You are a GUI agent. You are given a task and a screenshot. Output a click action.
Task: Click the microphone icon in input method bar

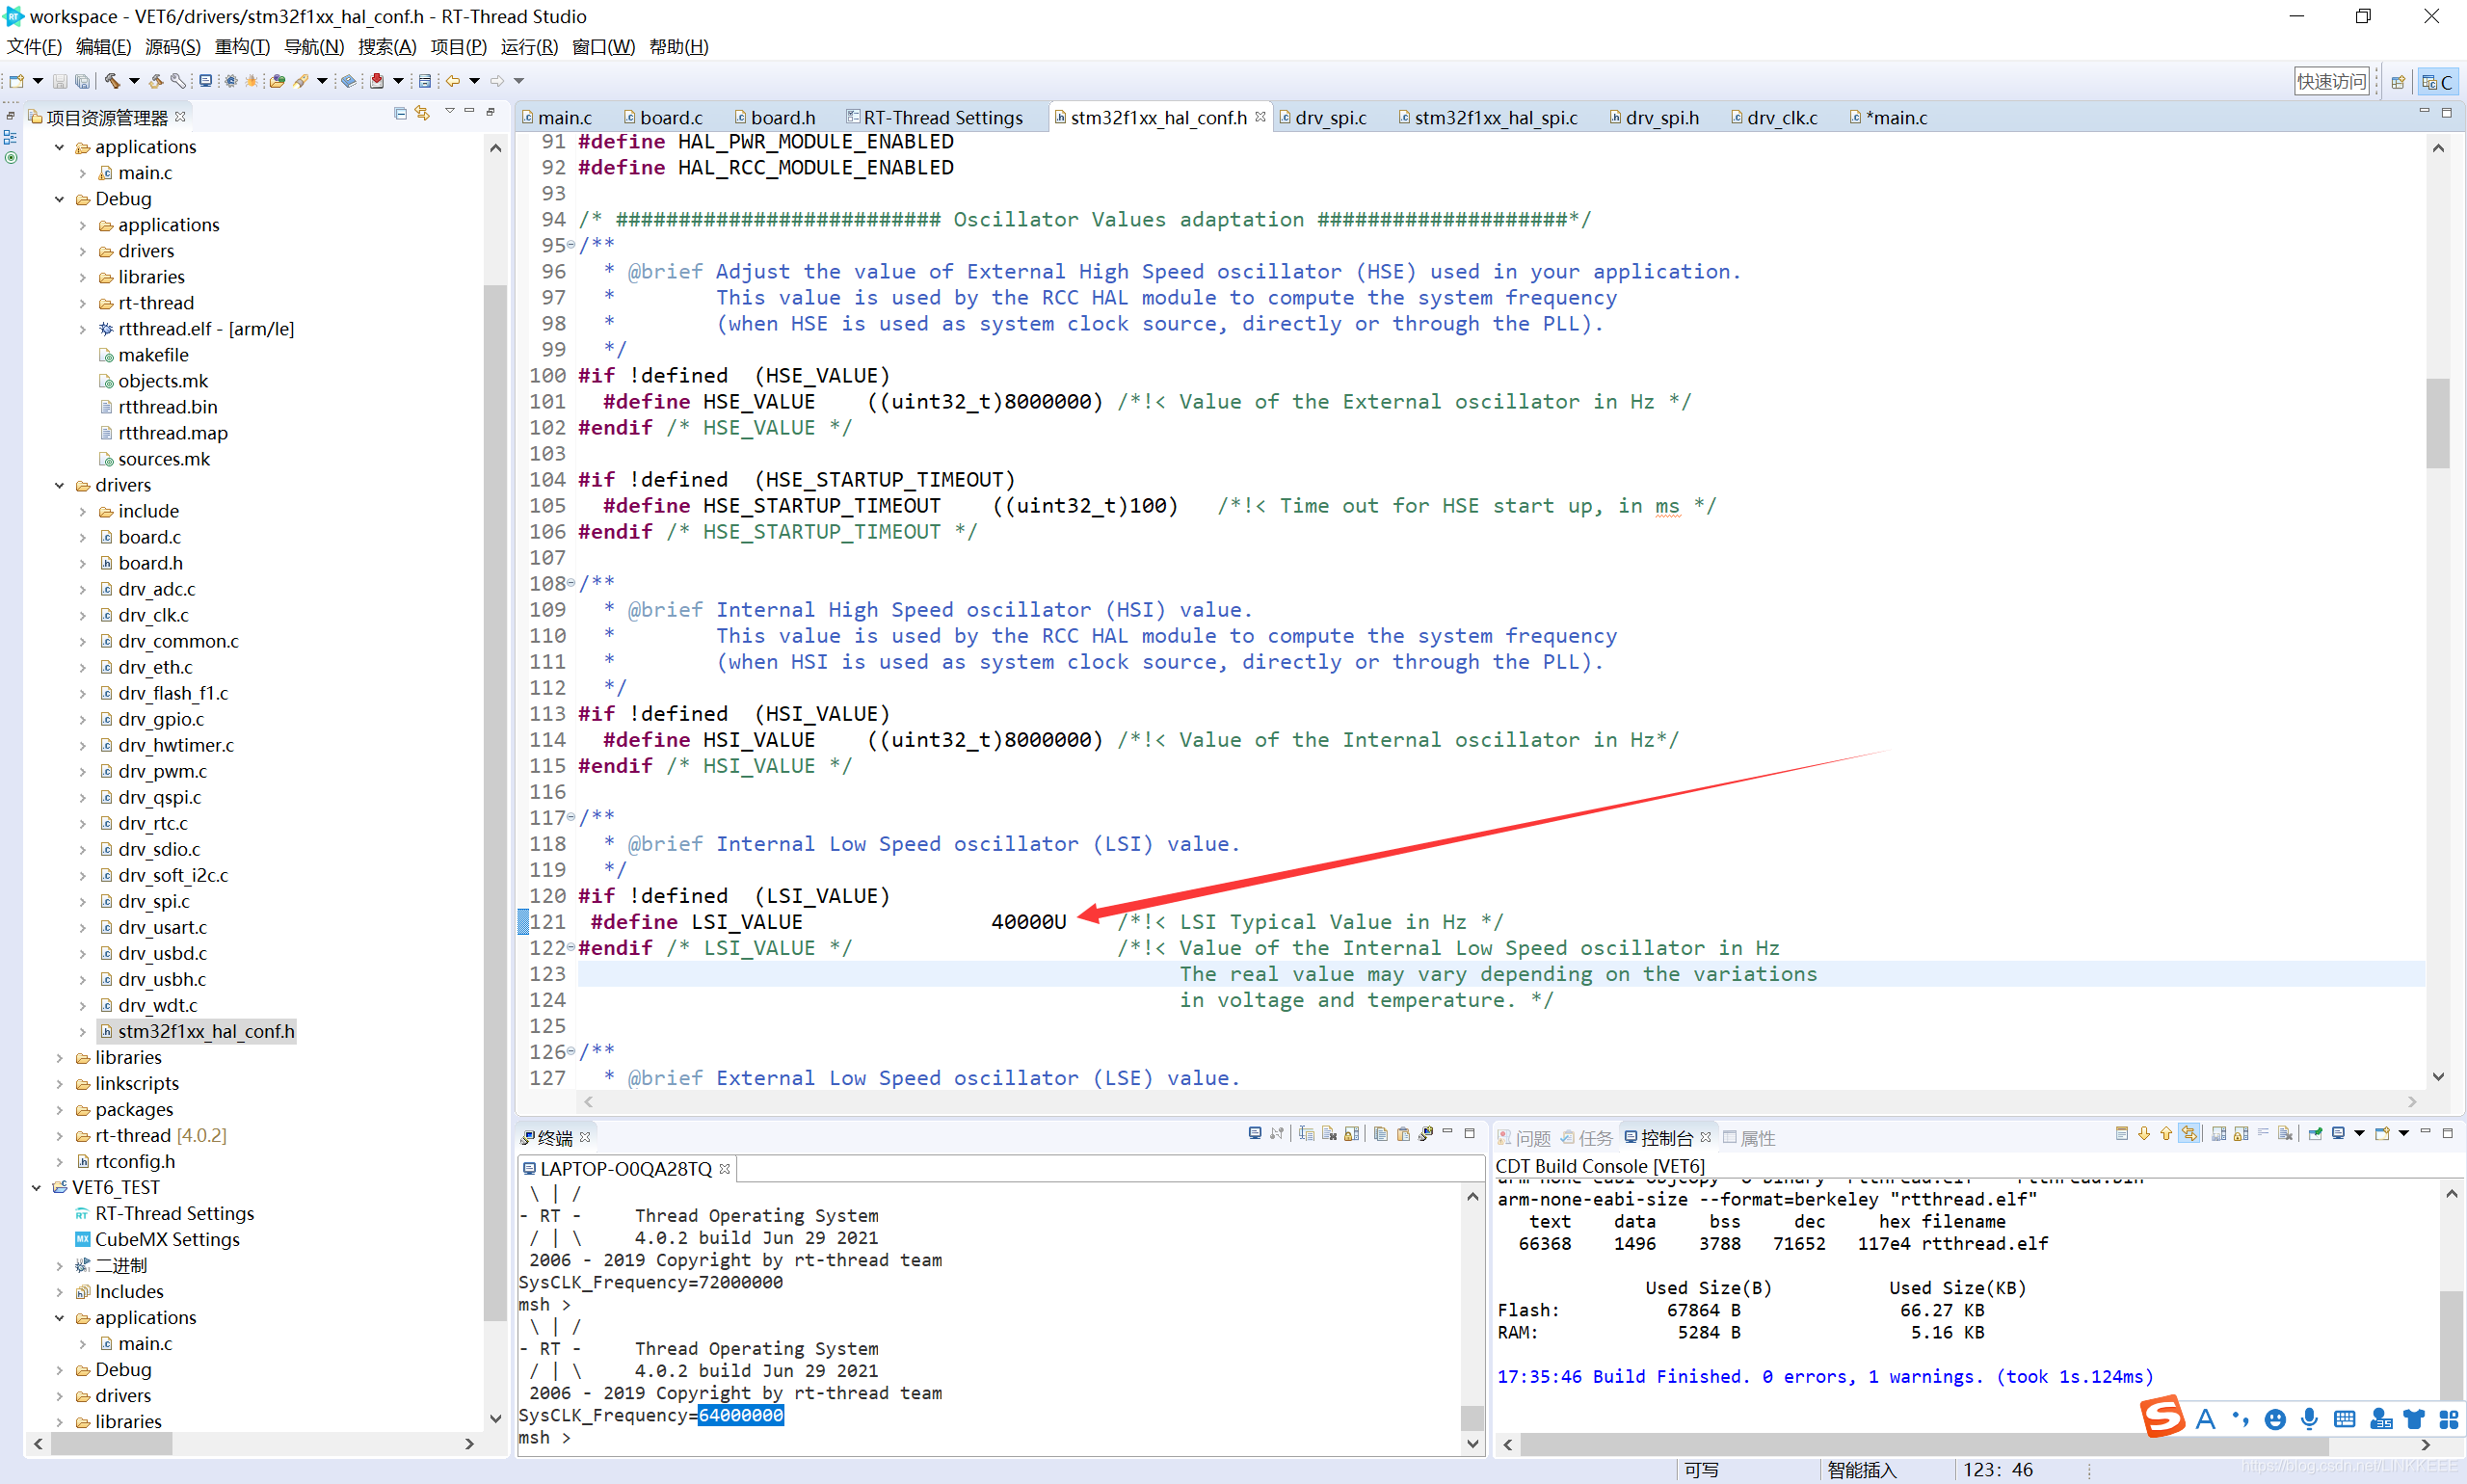click(2309, 1419)
